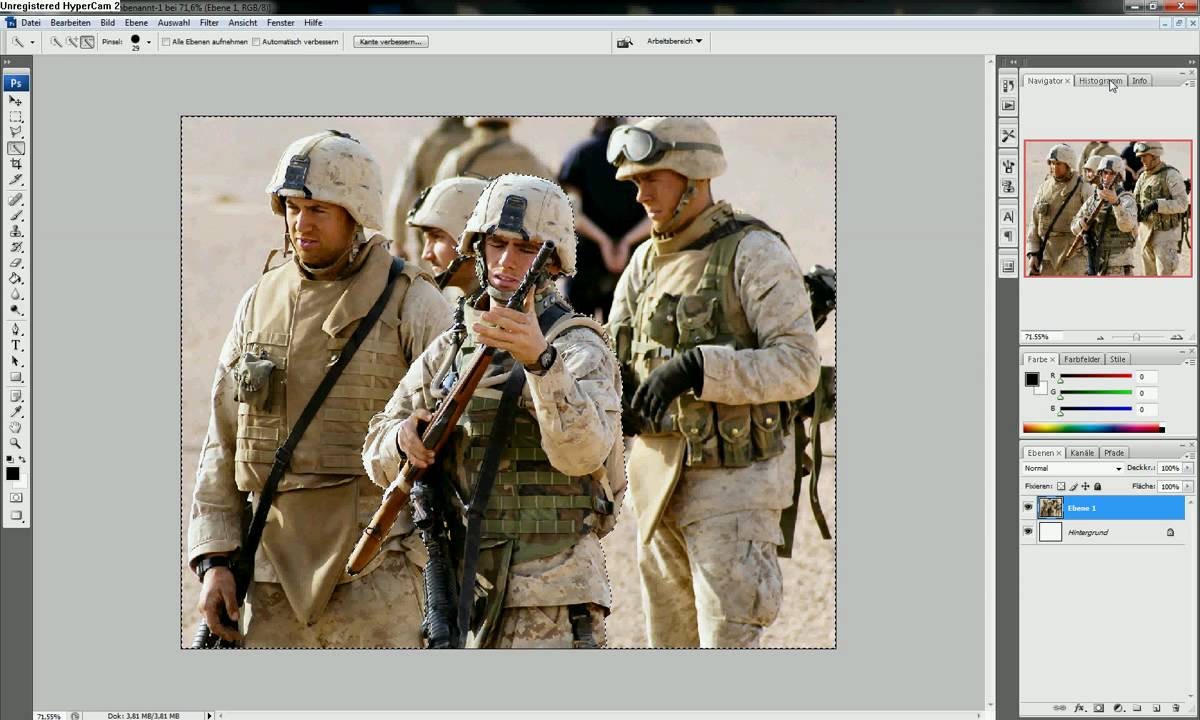Click the subtract from selection mode icon

point(88,42)
